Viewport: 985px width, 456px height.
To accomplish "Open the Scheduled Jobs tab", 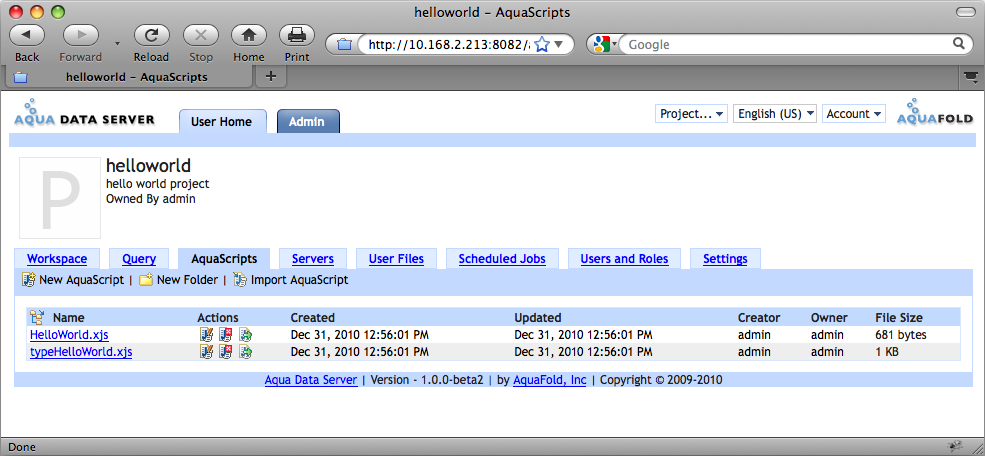I will (x=502, y=259).
